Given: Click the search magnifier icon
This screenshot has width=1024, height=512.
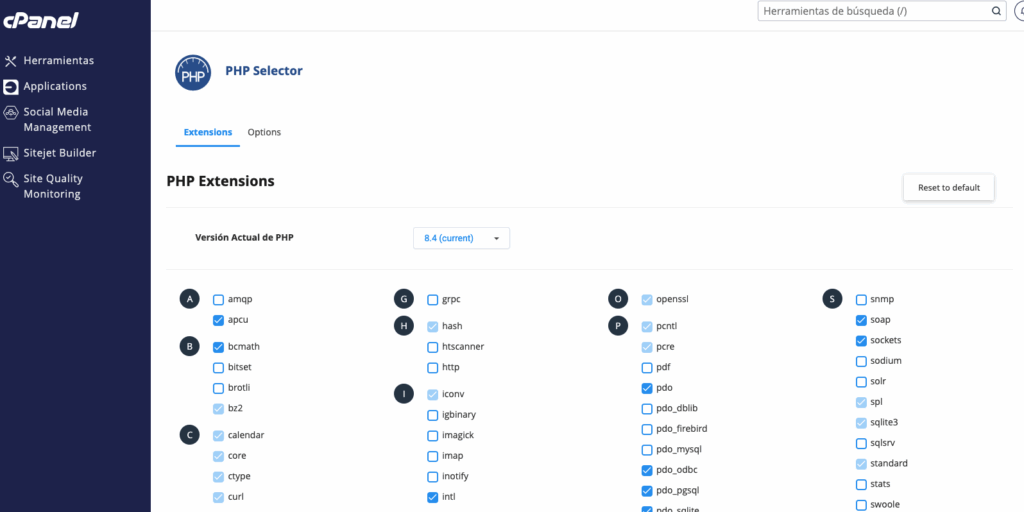Looking at the screenshot, I should click(995, 11).
